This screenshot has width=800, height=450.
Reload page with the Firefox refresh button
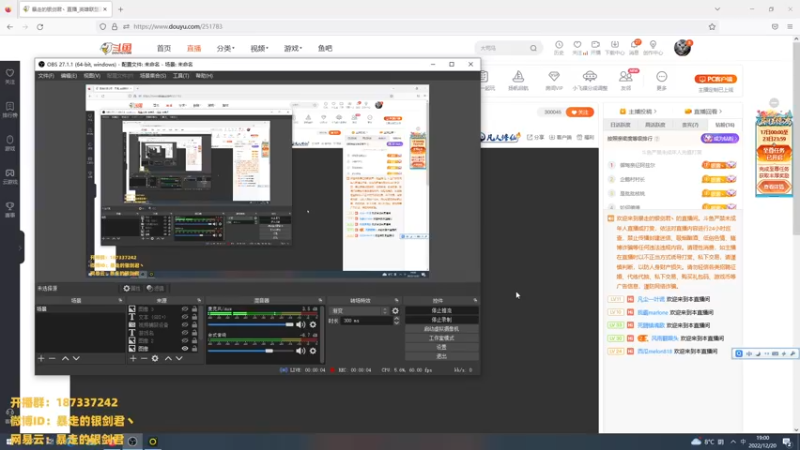coord(40,27)
